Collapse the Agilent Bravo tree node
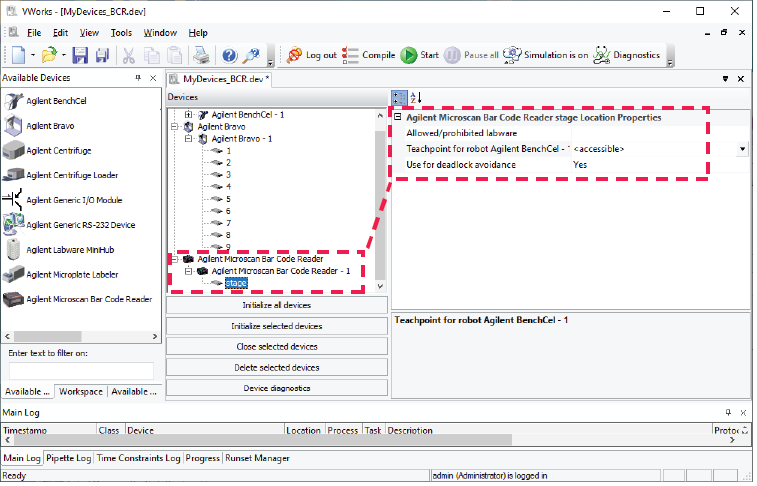Screen dimensions: 757x486 point(175,127)
